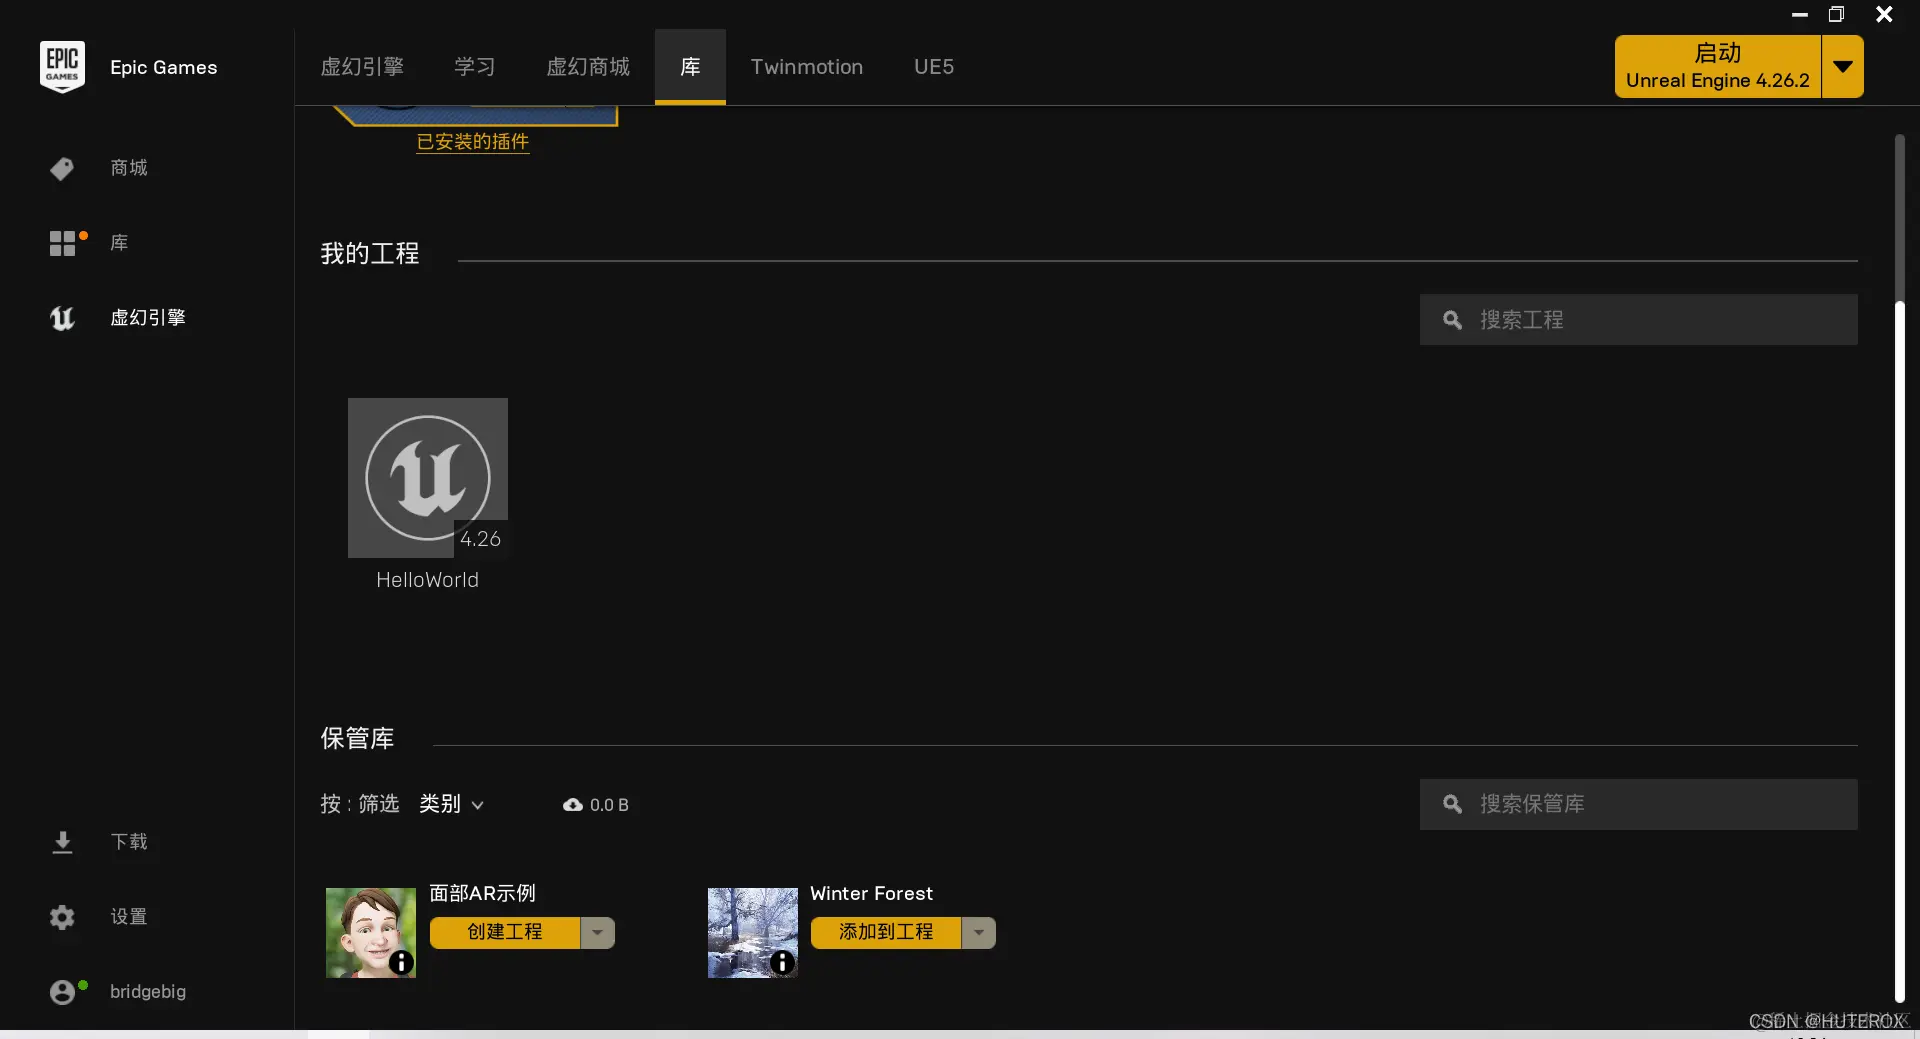Viewport: 1920px width, 1039px height.
Task: Click the 设置 sidebar label
Action: point(129,917)
